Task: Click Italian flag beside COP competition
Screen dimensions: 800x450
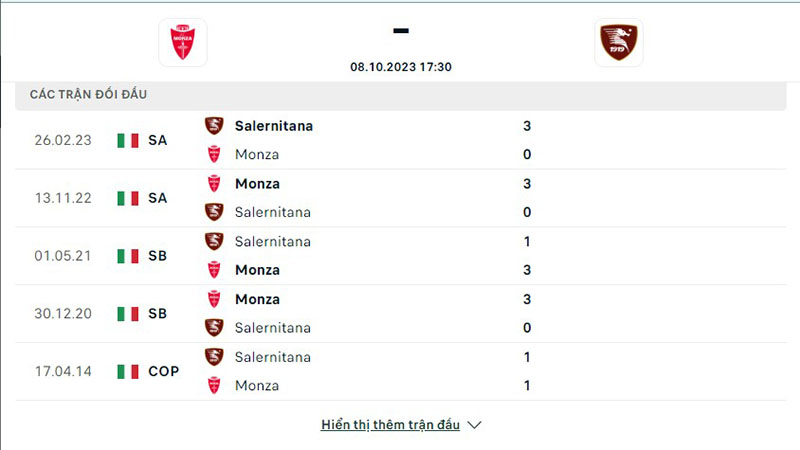Action: pos(128,371)
